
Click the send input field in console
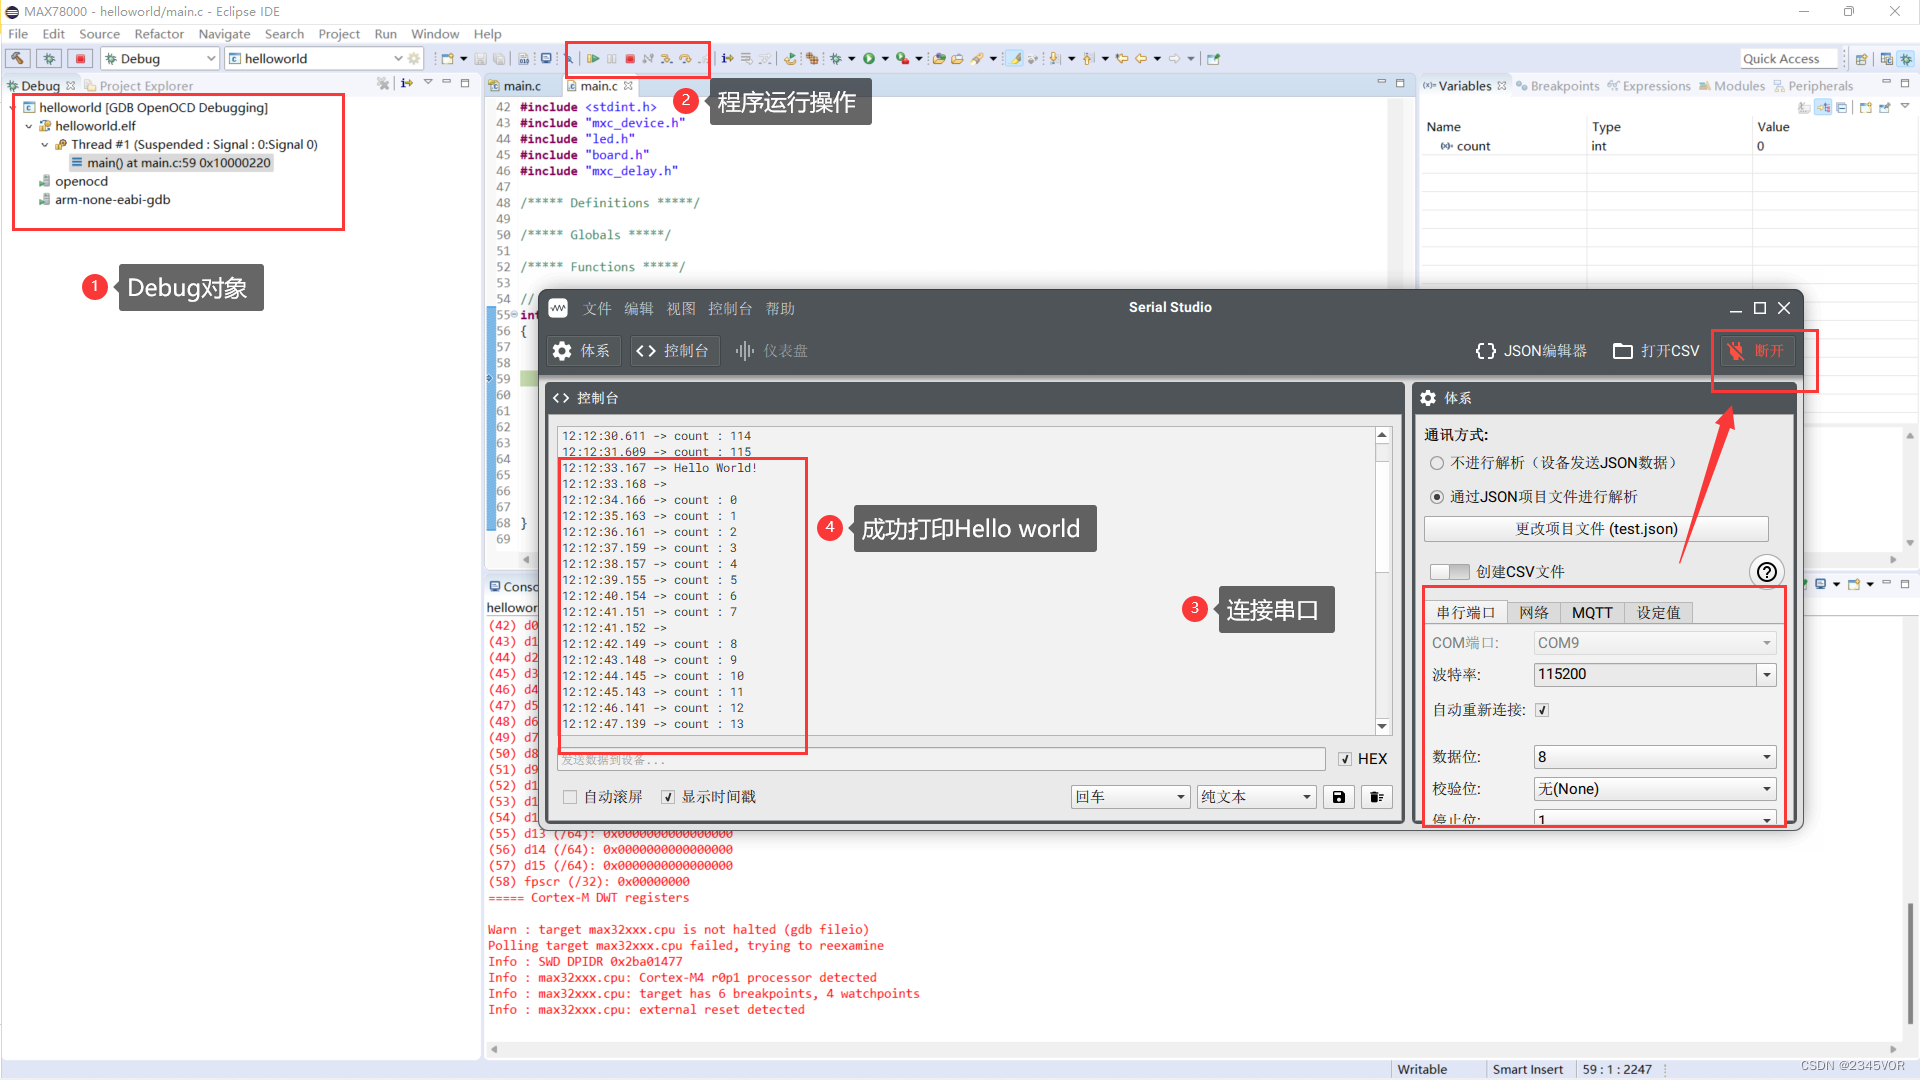click(x=942, y=760)
